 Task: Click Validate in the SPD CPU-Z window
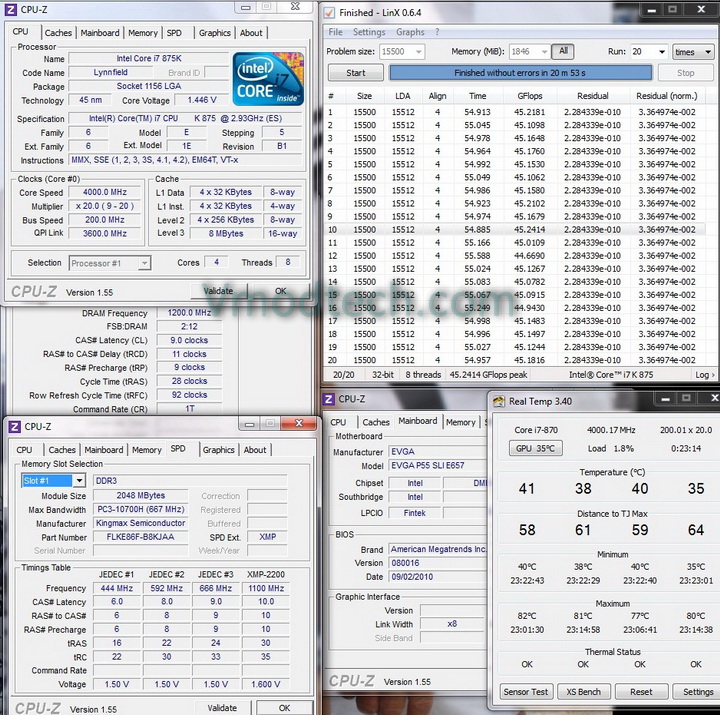pos(222,708)
